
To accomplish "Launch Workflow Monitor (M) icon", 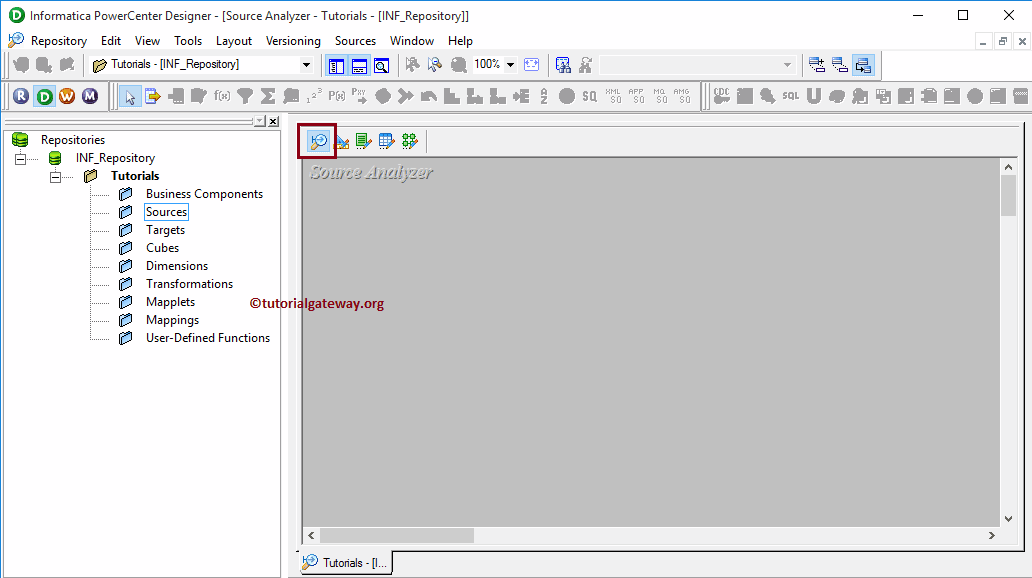I will 90,96.
